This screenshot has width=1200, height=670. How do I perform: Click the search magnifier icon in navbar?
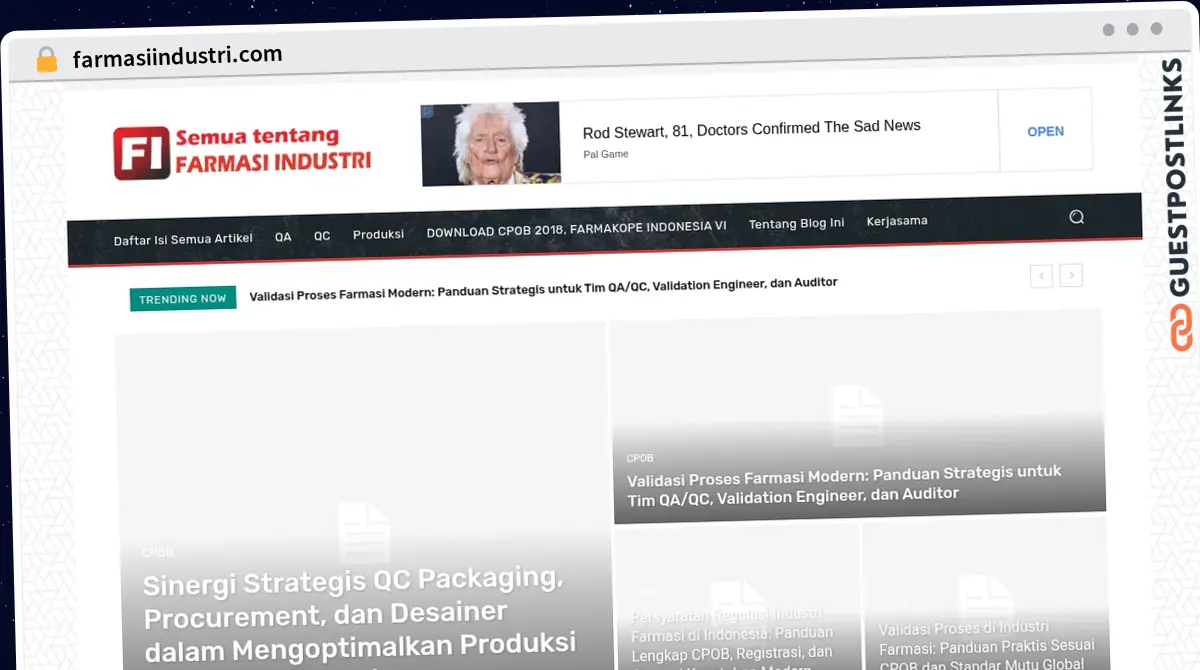pyautogui.click(x=1076, y=217)
